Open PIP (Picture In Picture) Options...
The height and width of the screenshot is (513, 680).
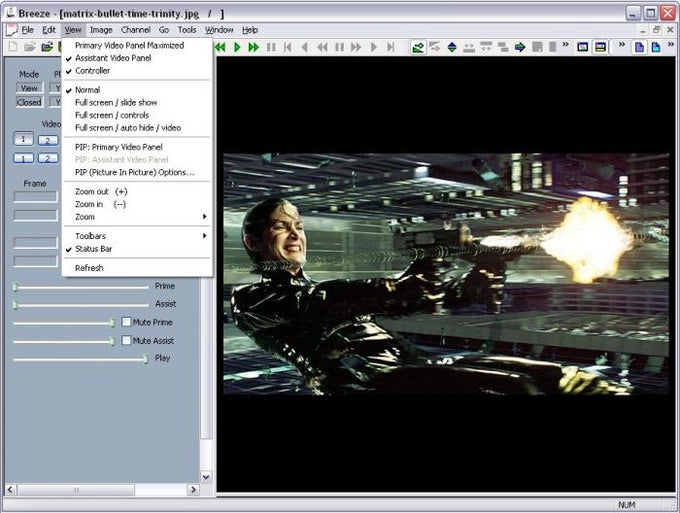click(137, 173)
